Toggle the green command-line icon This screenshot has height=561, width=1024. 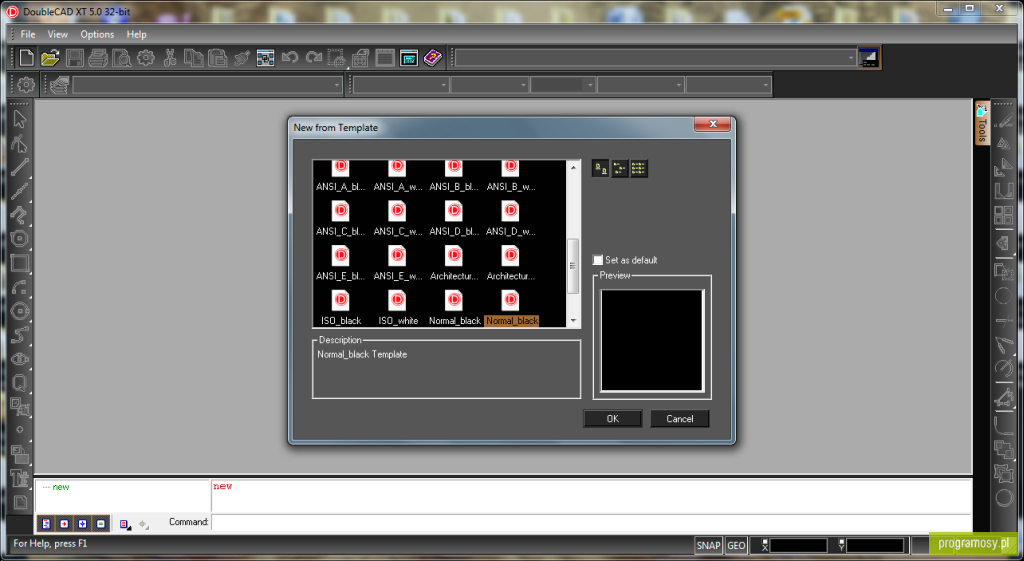click(101, 524)
